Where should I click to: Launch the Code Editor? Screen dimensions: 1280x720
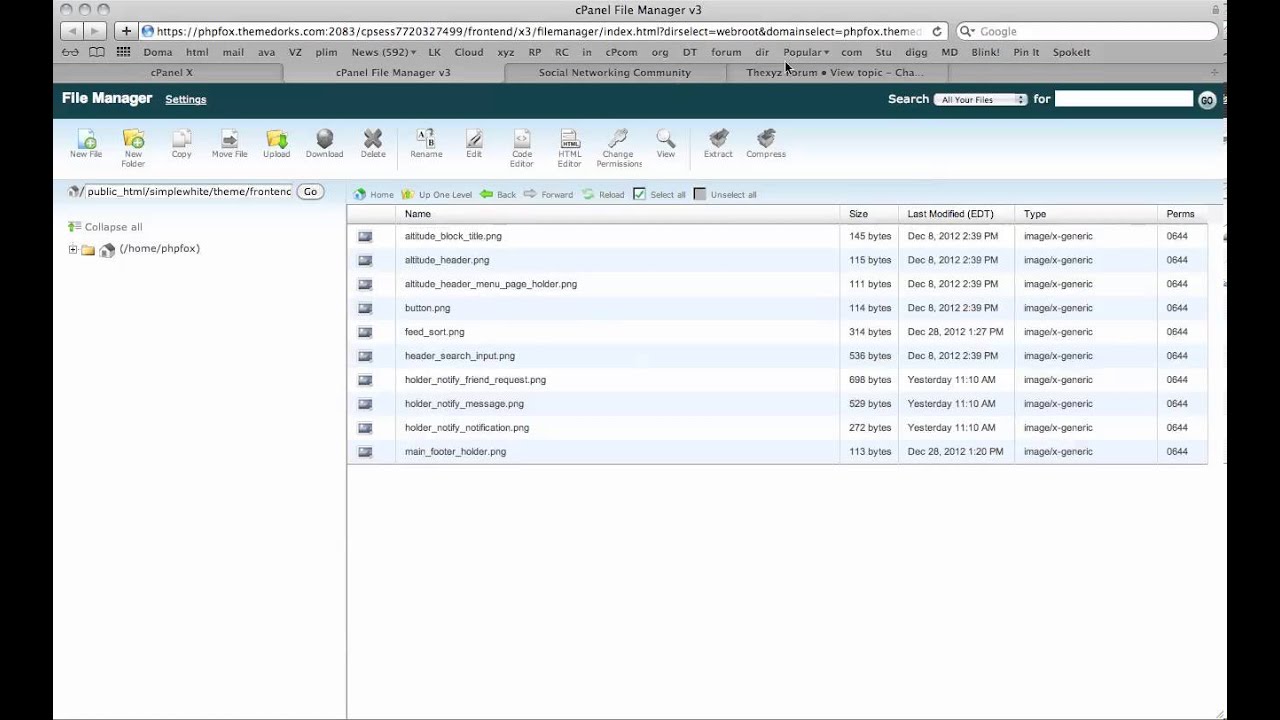click(522, 148)
